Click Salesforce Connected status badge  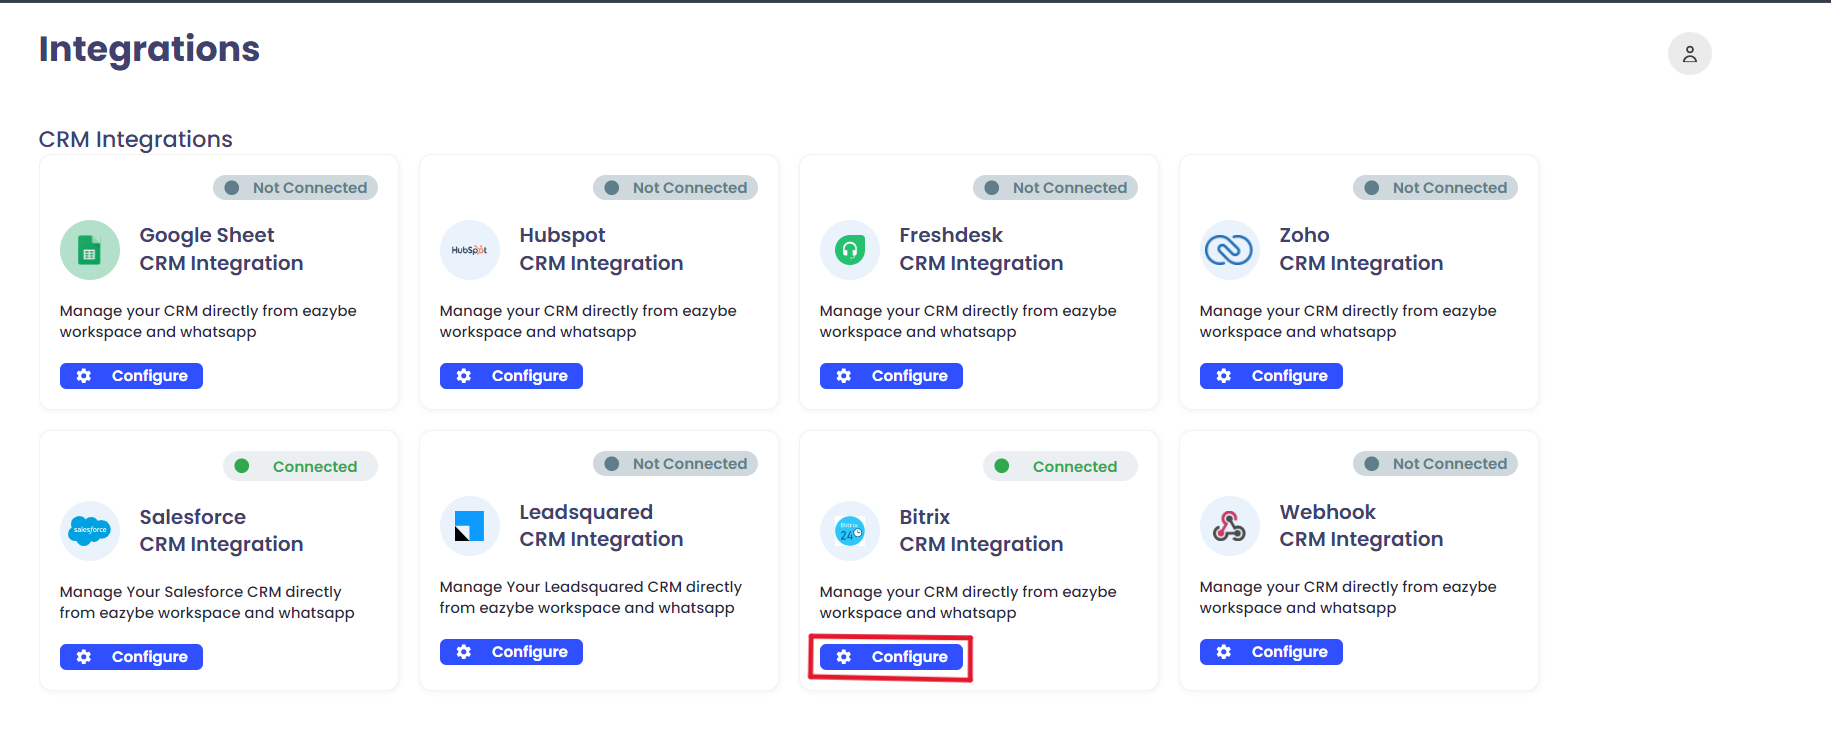pos(300,466)
